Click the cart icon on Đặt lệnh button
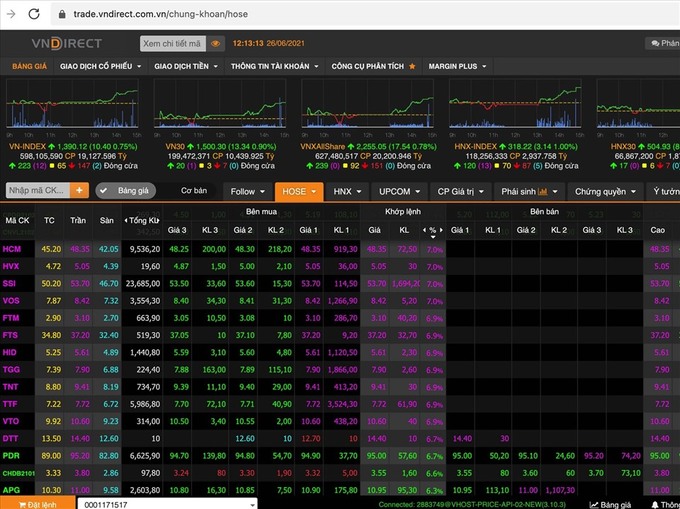Image resolution: width=680 pixels, height=509 pixels. coord(22,505)
